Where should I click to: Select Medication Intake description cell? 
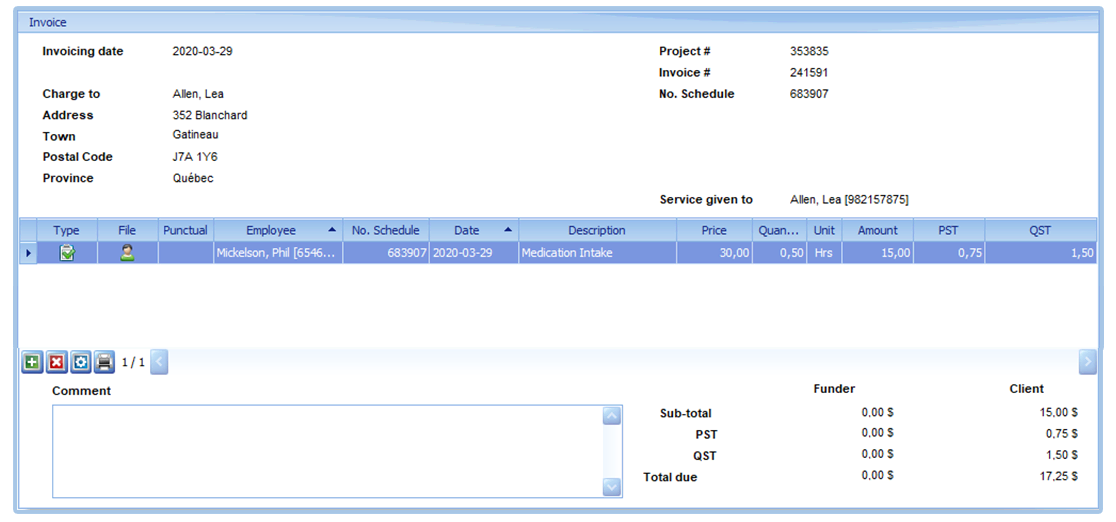click(597, 253)
